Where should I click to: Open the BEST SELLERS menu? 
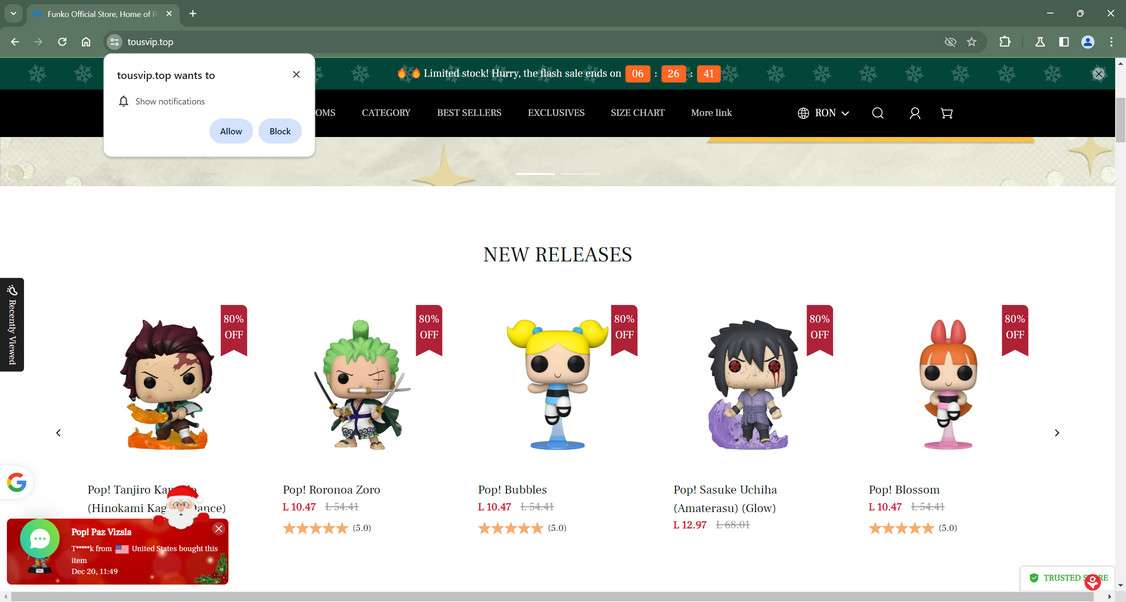(x=469, y=113)
